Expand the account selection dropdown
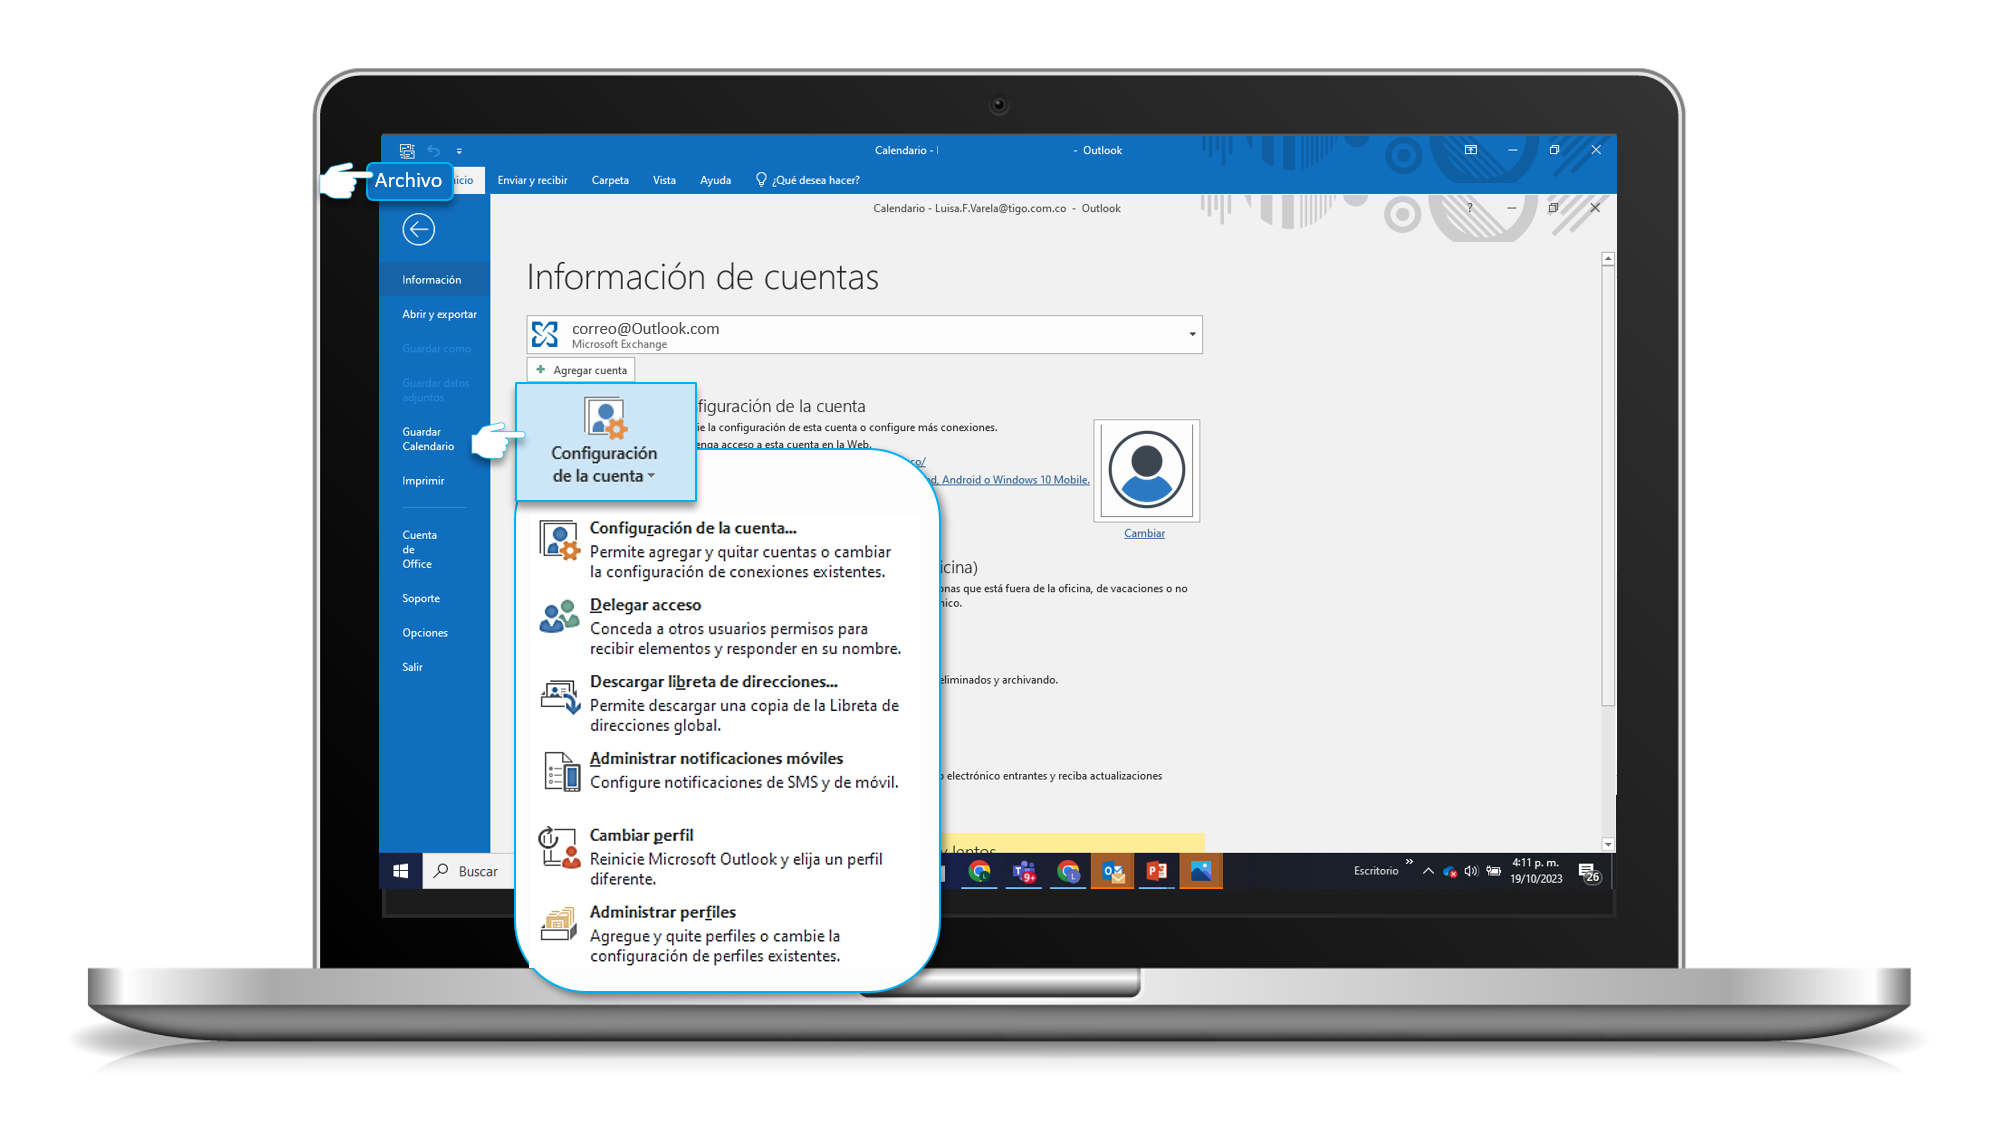The height and width of the screenshot is (1125, 1998). click(1192, 335)
